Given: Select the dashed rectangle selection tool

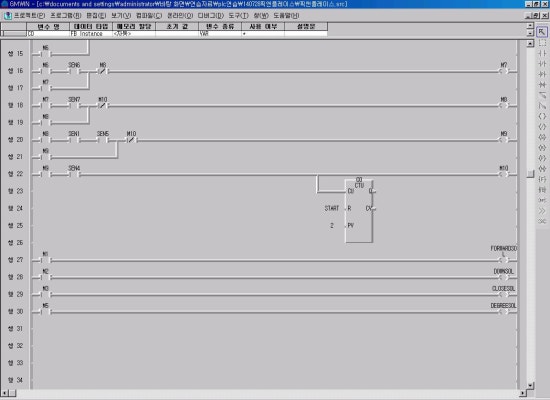Looking at the screenshot, I should point(542,42).
